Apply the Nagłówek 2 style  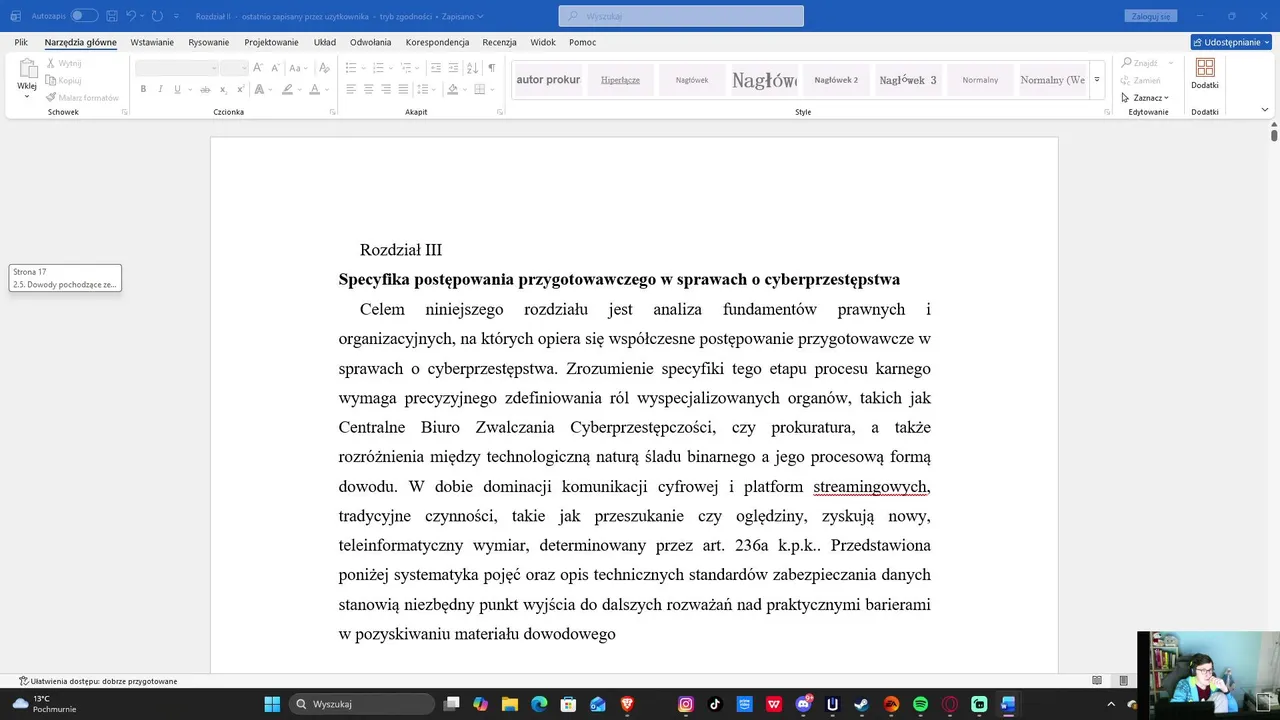point(836,80)
